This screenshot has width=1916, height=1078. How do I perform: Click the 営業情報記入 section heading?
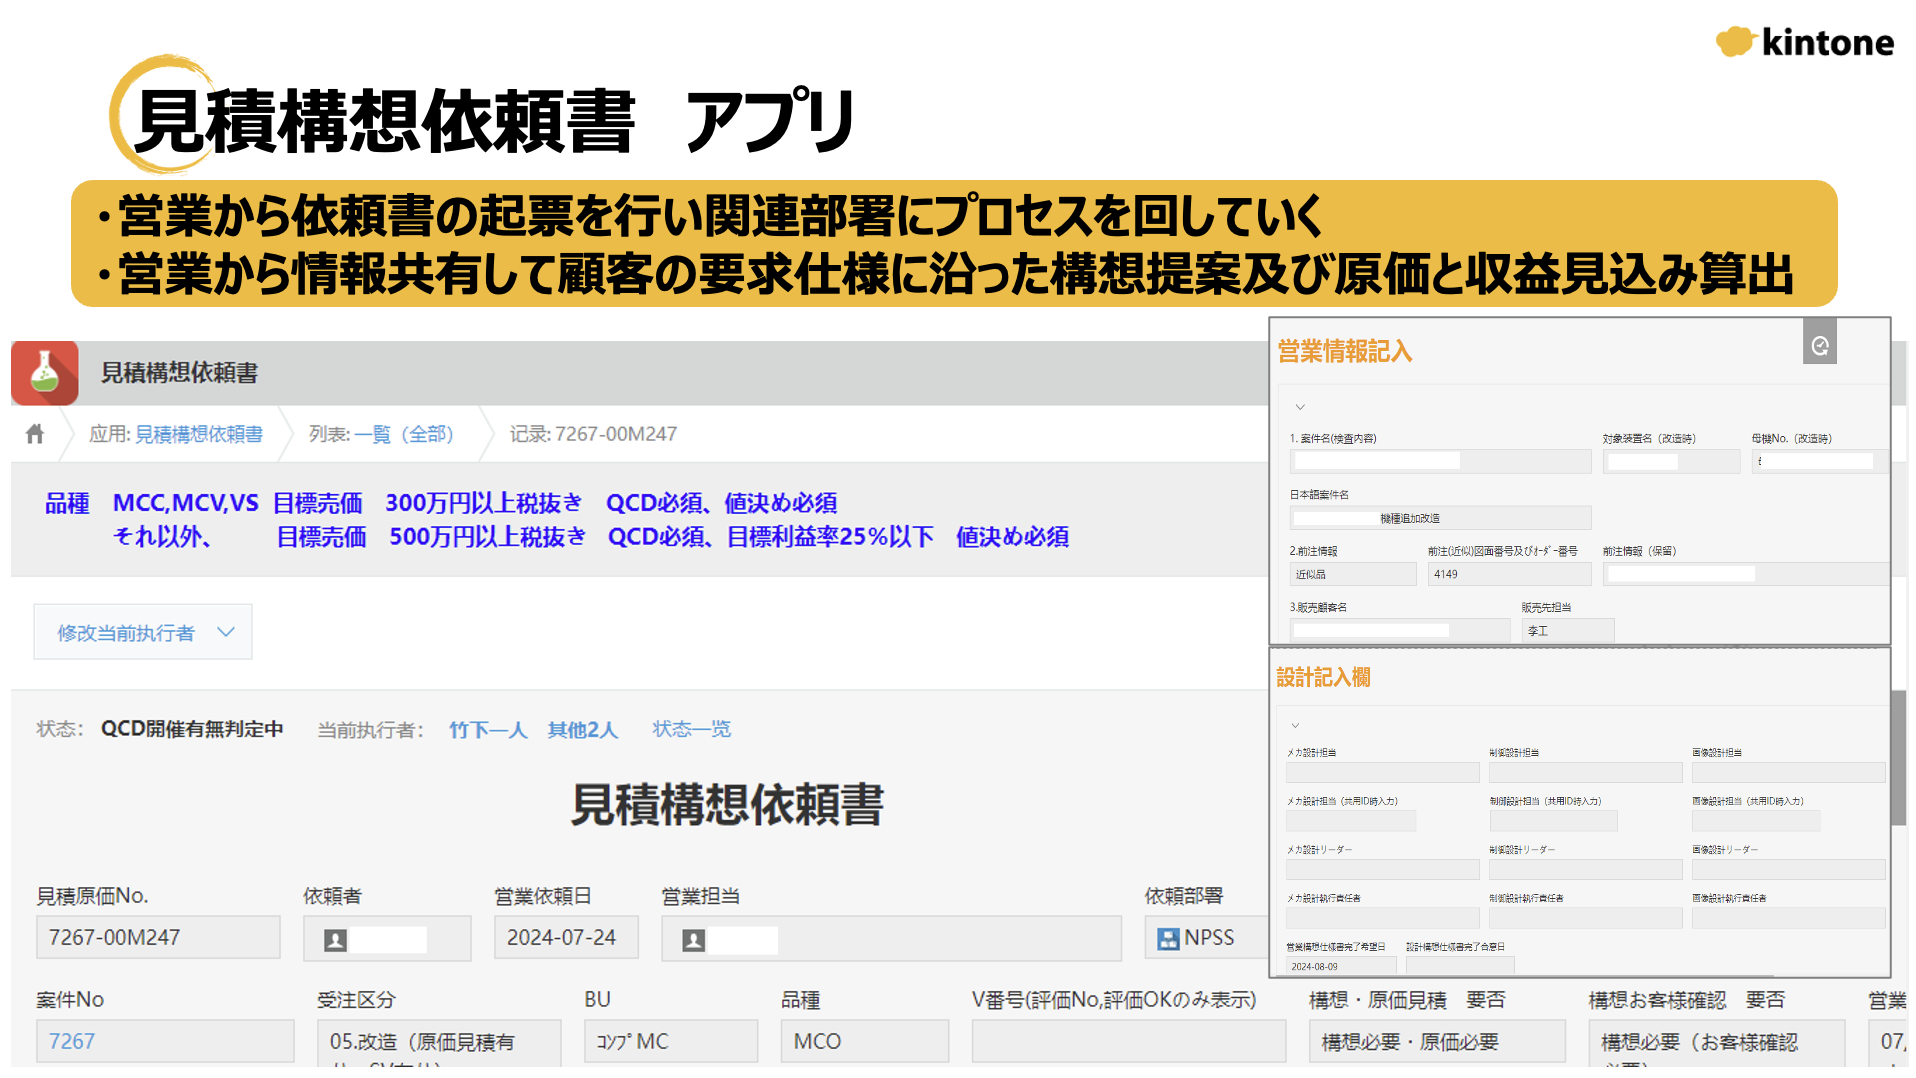pos(1345,351)
